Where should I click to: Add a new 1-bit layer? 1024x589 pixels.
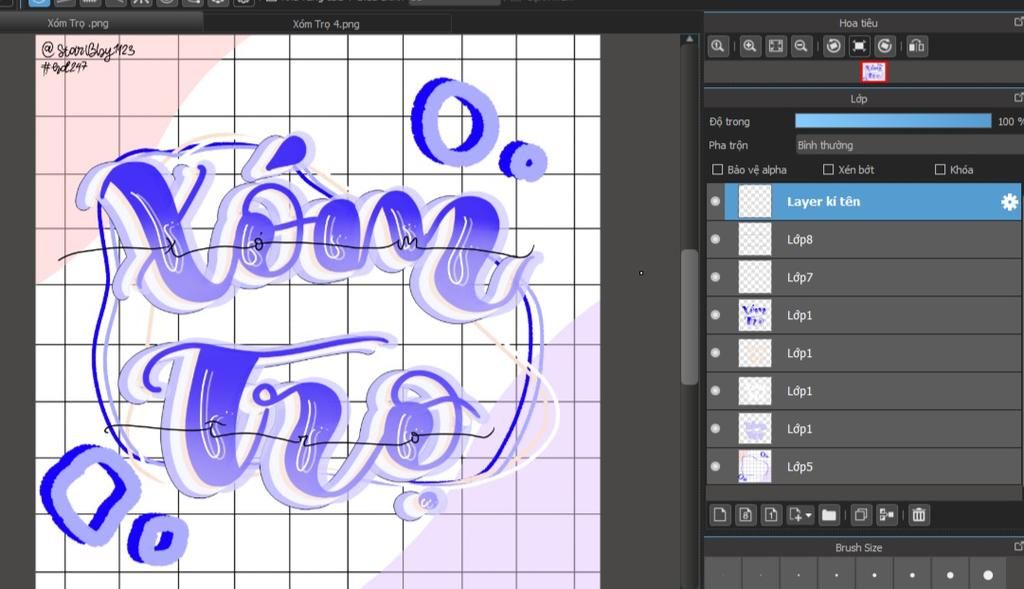771,515
